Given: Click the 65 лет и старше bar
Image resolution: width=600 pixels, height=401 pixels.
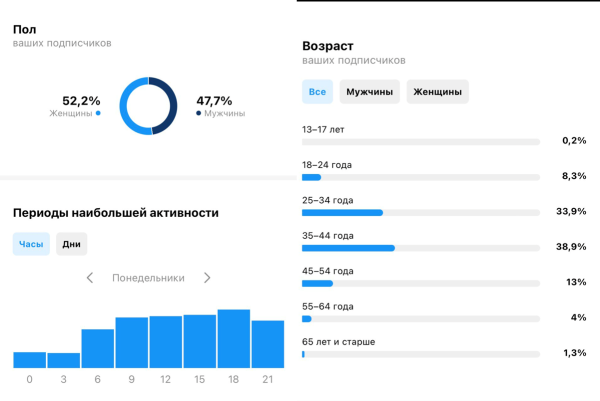Looking at the screenshot, I should coord(420,354).
